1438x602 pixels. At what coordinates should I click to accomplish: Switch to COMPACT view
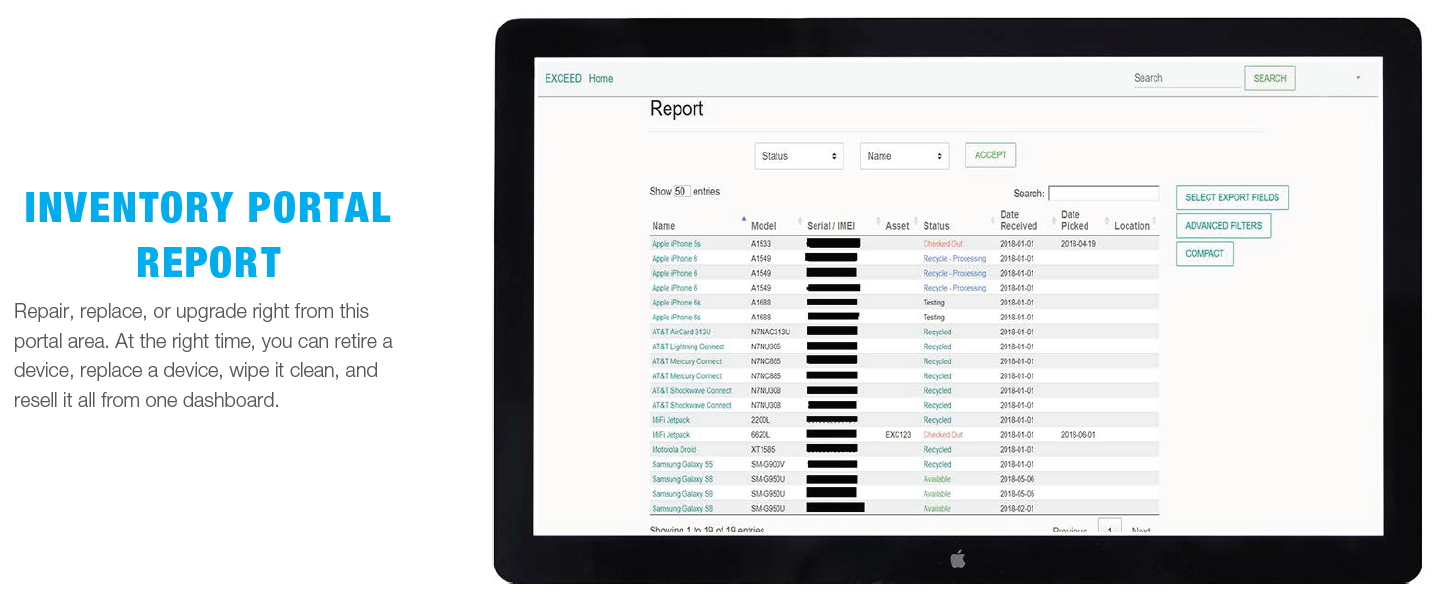(1204, 253)
